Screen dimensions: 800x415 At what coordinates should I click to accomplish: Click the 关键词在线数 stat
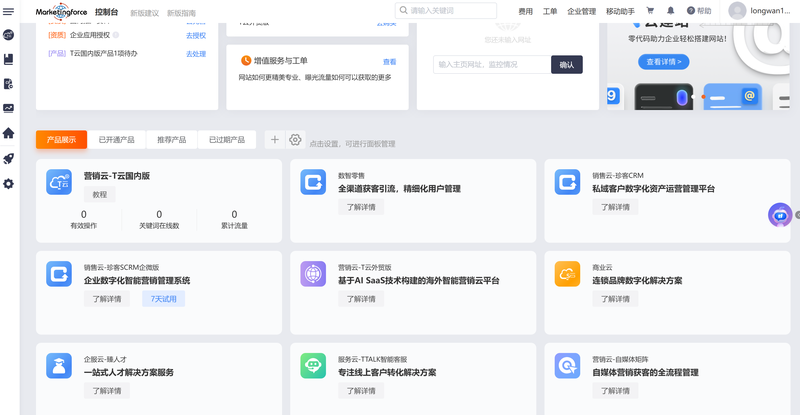pos(159,219)
